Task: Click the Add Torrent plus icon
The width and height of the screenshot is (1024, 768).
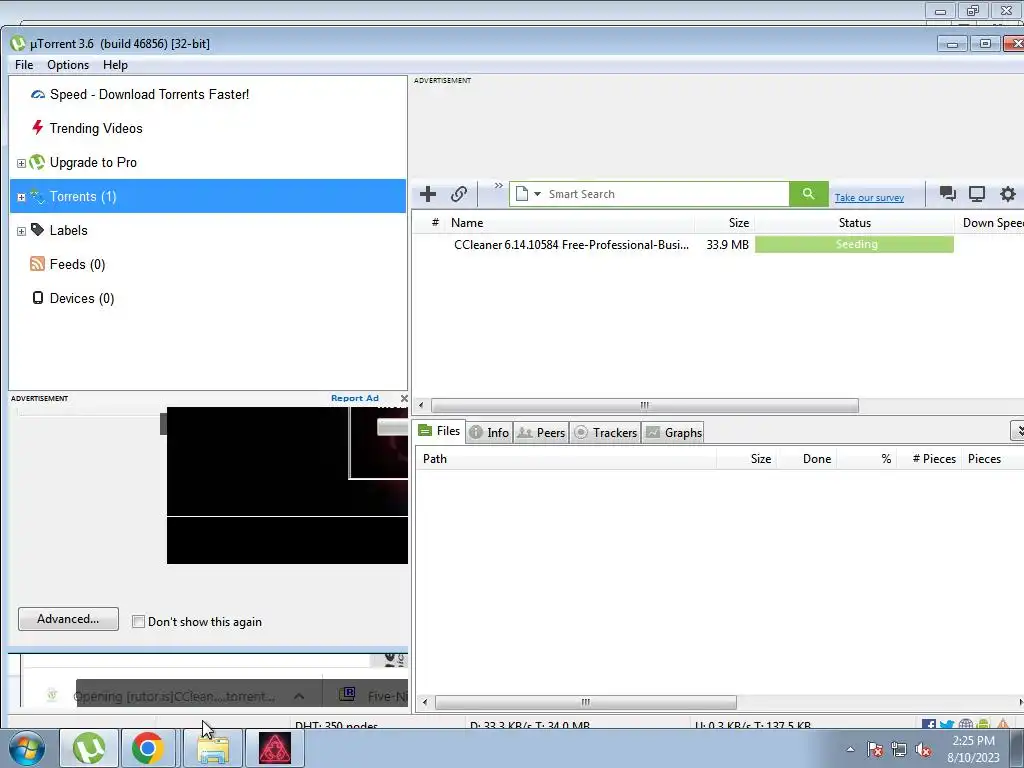Action: pyautogui.click(x=428, y=194)
